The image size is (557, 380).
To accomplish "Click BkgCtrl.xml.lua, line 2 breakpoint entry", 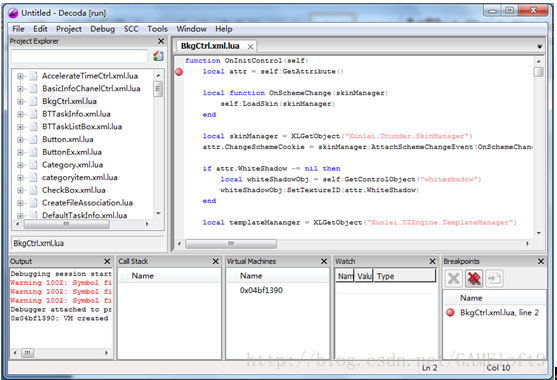I will [x=499, y=313].
